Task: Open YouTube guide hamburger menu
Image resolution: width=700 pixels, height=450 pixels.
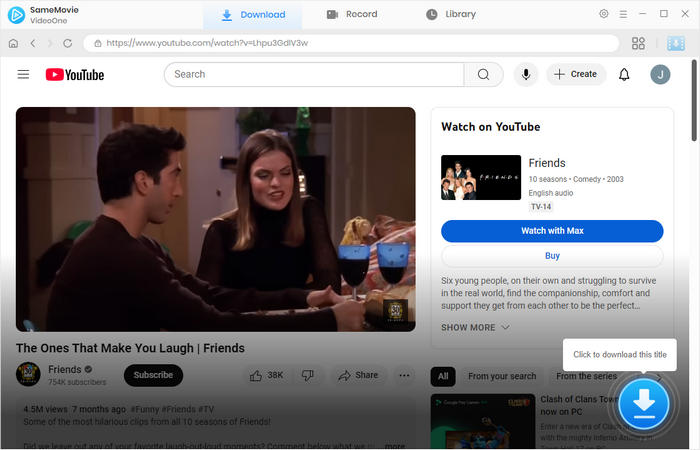Action: click(x=23, y=75)
